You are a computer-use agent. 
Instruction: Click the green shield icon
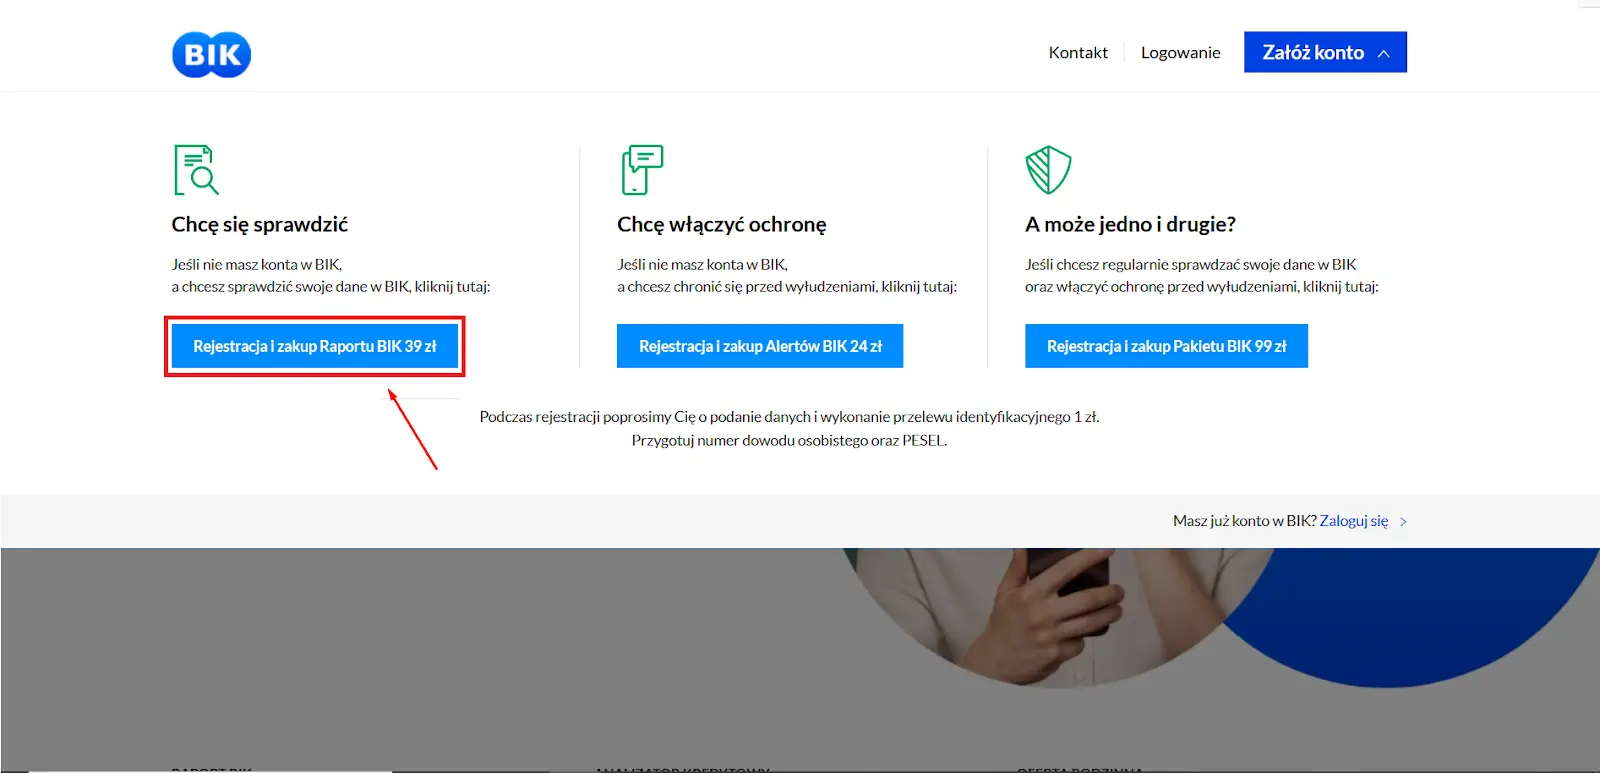(1048, 169)
